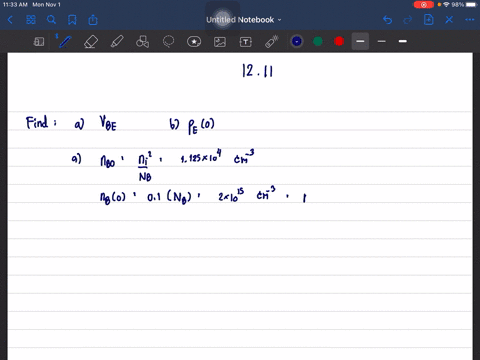Image resolution: width=480 pixels, height=360 pixels.
Task: Undo the last stroke
Action: coord(387,20)
